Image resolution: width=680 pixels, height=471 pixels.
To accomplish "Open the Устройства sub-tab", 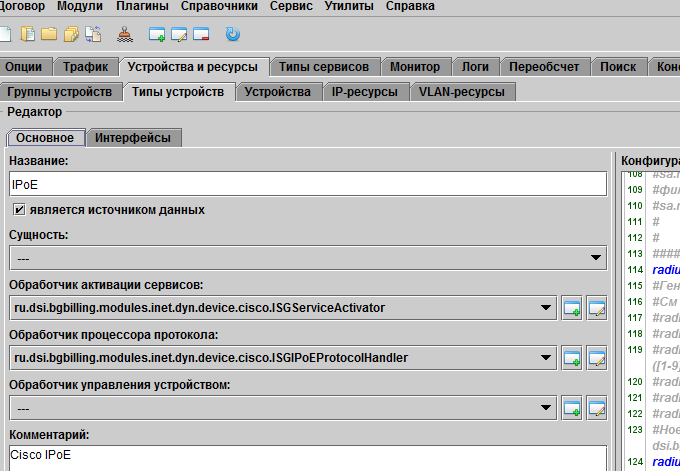I will tap(278, 92).
